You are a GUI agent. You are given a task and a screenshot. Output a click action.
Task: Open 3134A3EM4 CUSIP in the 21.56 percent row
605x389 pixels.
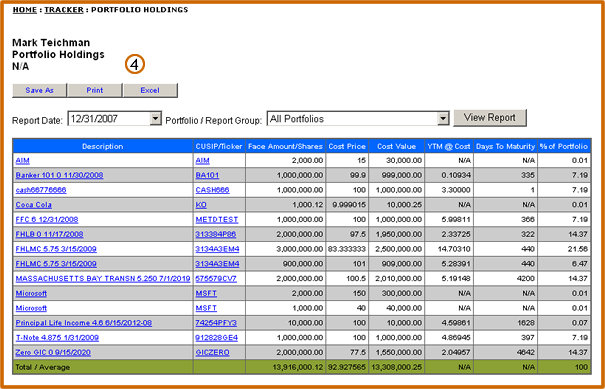point(217,249)
